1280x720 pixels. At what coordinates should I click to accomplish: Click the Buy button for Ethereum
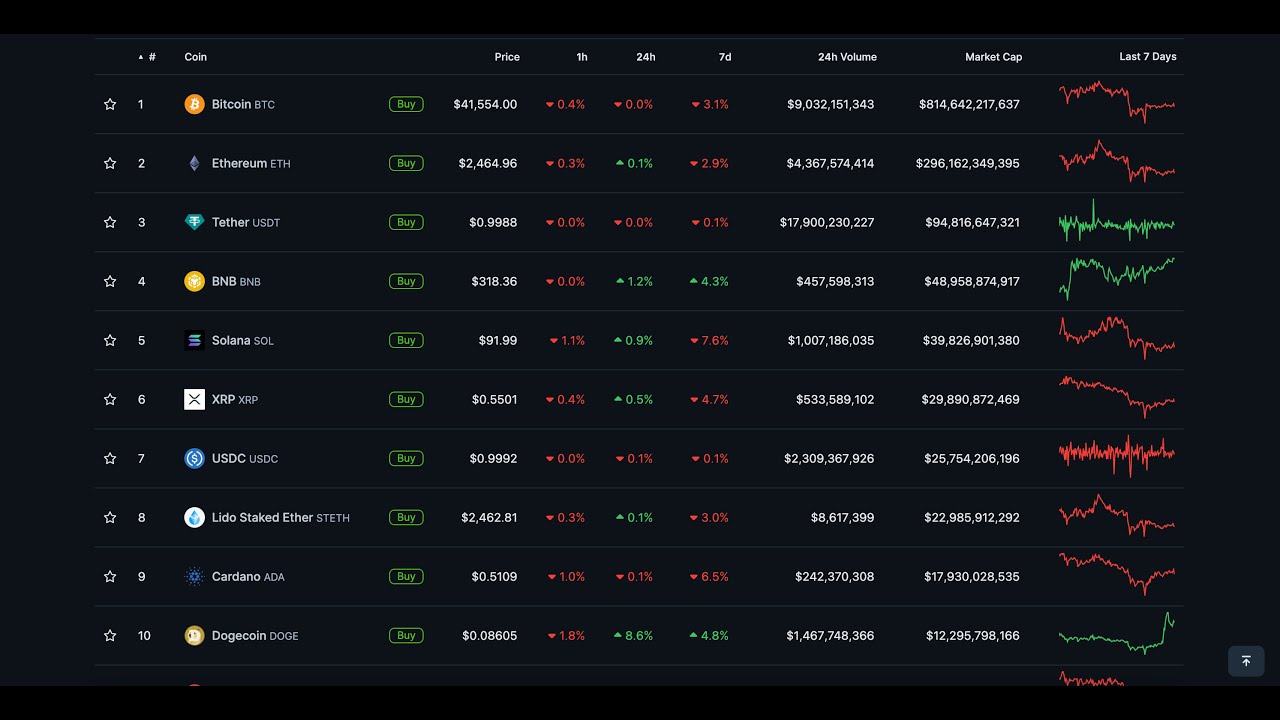[x=406, y=163]
